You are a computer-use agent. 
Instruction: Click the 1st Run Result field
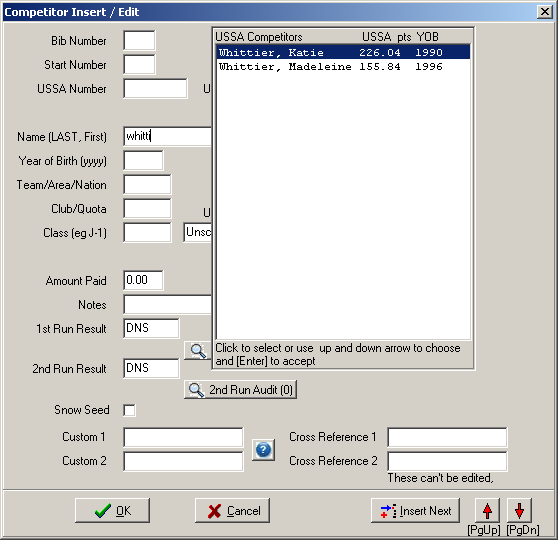coord(151,328)
